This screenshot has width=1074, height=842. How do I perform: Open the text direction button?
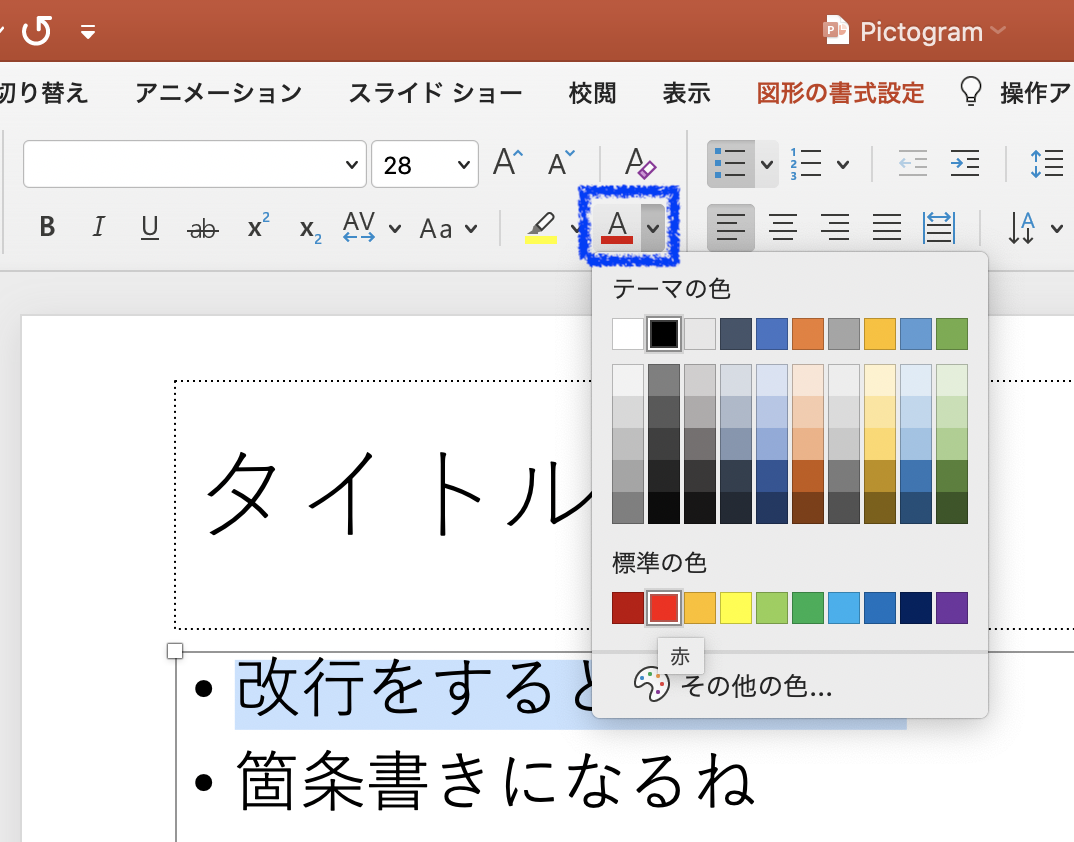[x=1021, y=228]
